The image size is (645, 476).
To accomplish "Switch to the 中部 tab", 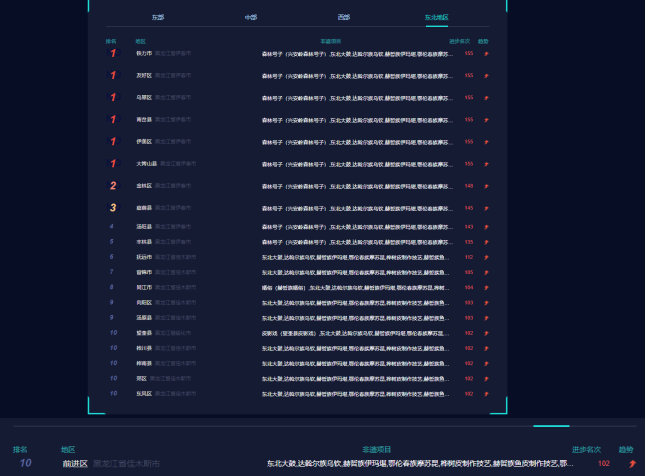I will coord(250,18).
